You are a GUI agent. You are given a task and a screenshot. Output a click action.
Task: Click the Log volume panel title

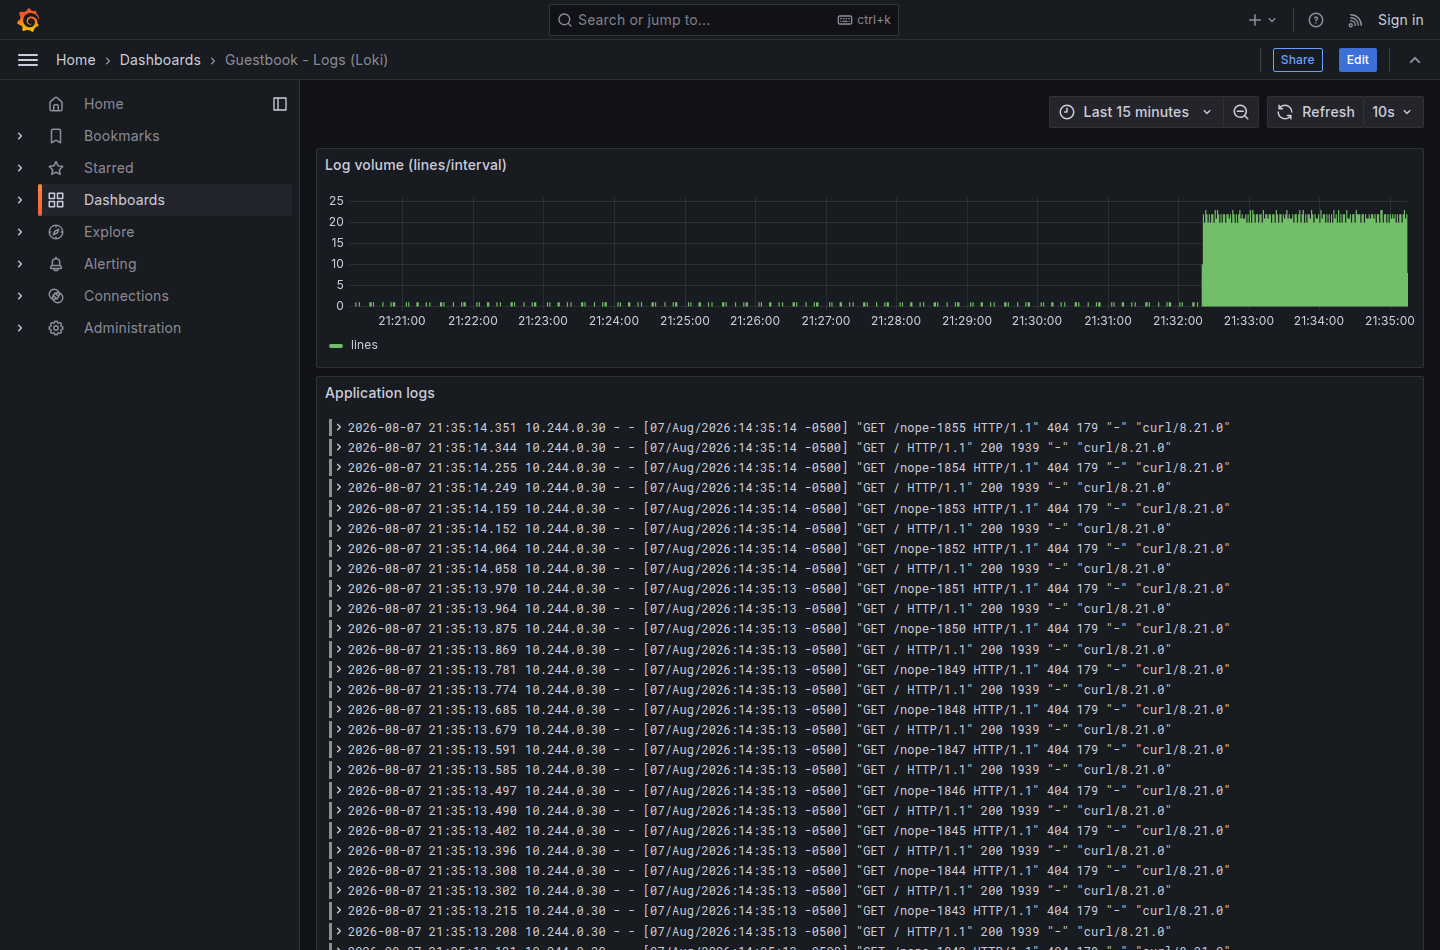tap(416, 165)
